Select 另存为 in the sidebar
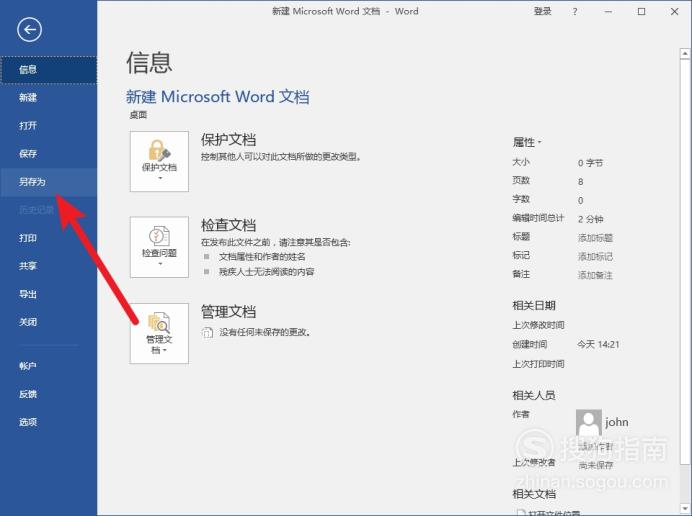 pyautogui.click(x=49, y=182)
